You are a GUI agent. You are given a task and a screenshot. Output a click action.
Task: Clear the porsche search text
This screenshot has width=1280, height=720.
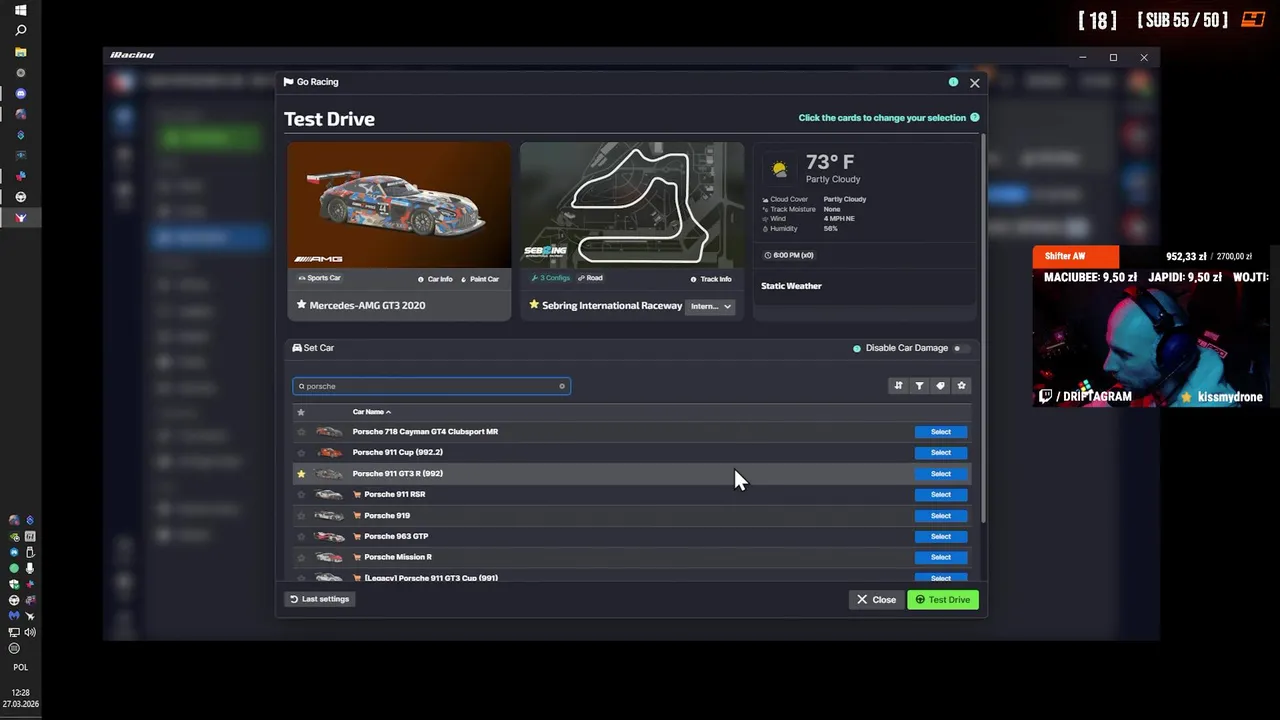[x=562, y=386]
